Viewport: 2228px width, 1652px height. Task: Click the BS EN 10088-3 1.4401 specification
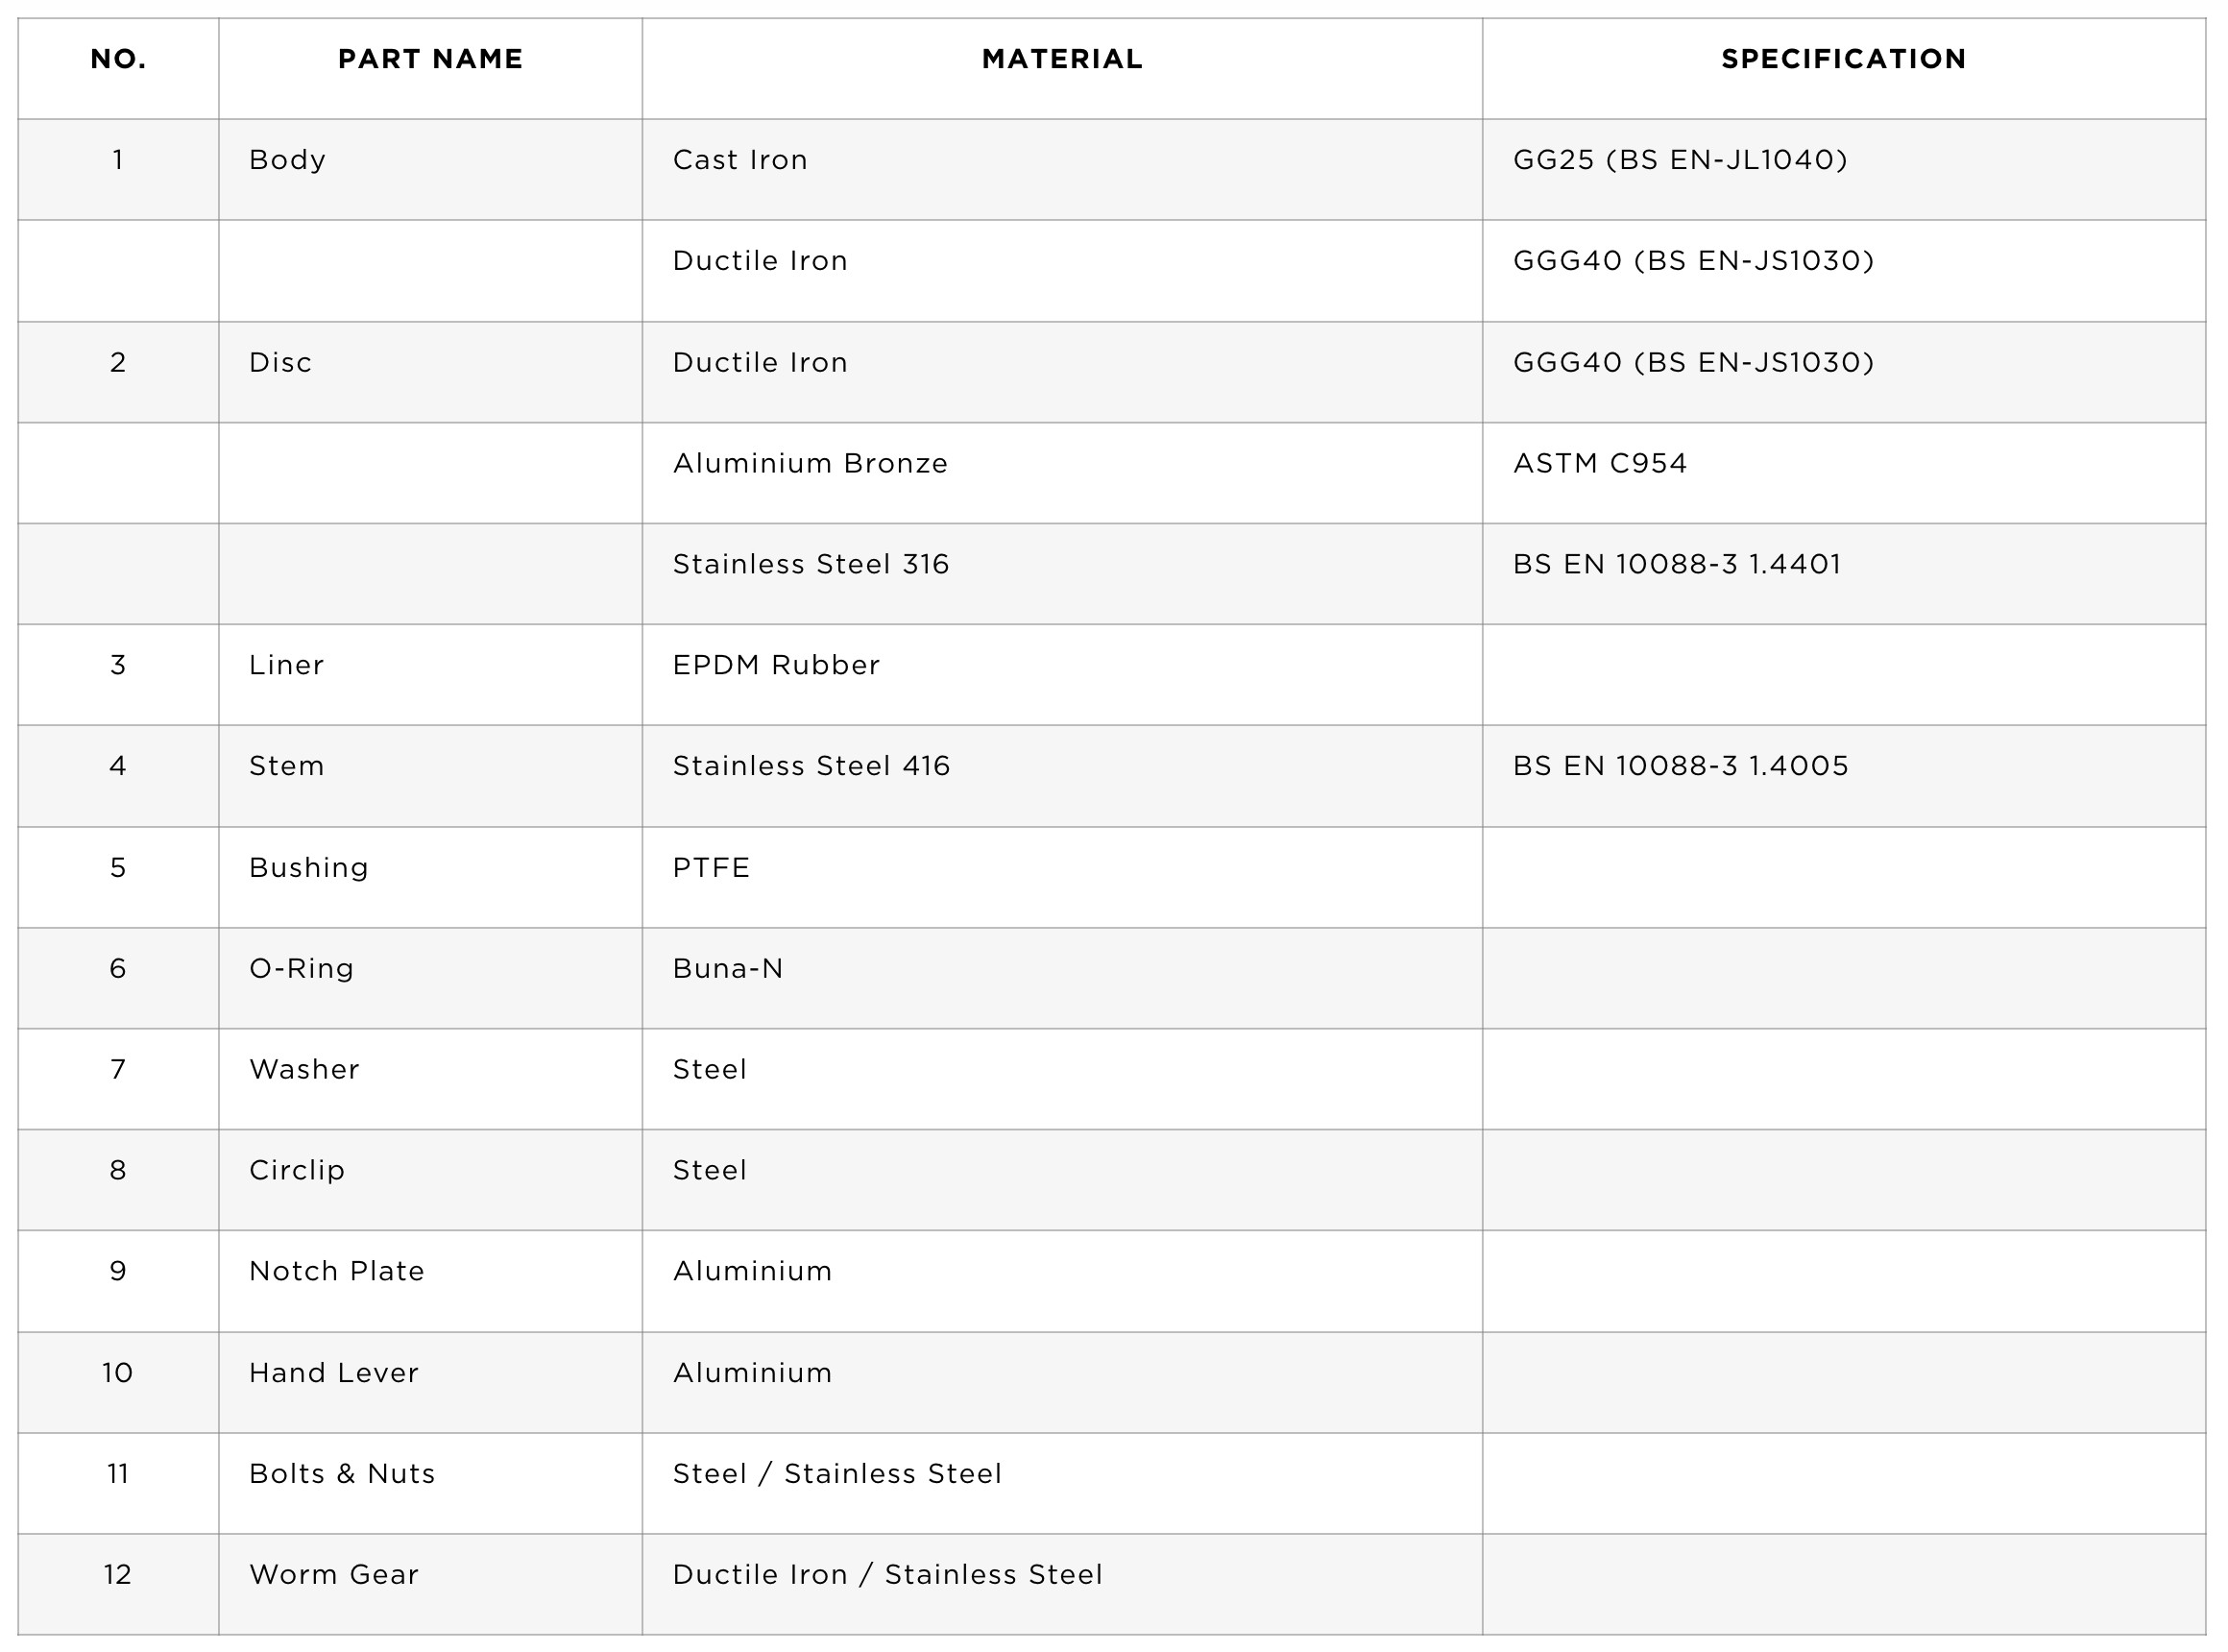(1677, 564)
